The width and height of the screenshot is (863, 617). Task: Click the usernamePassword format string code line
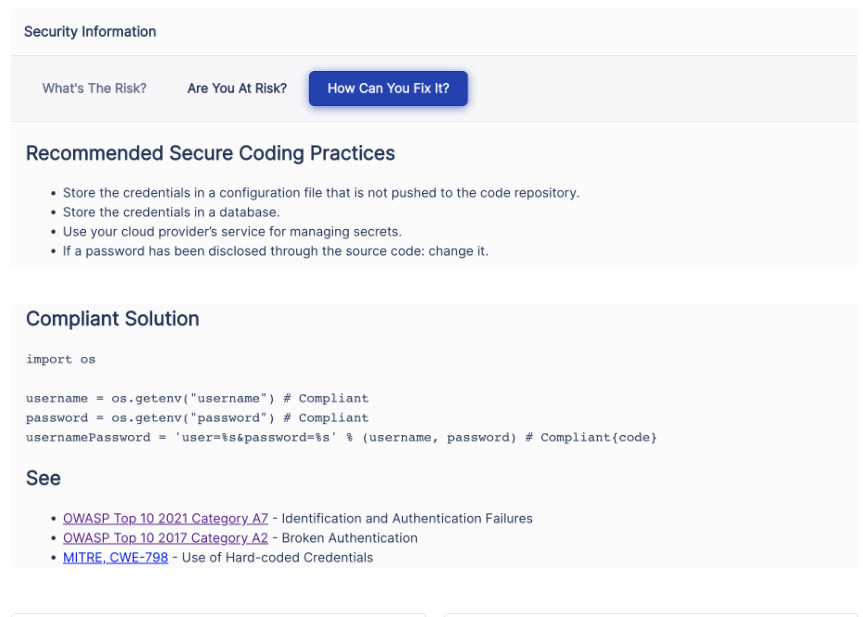(x=340, y=437)
